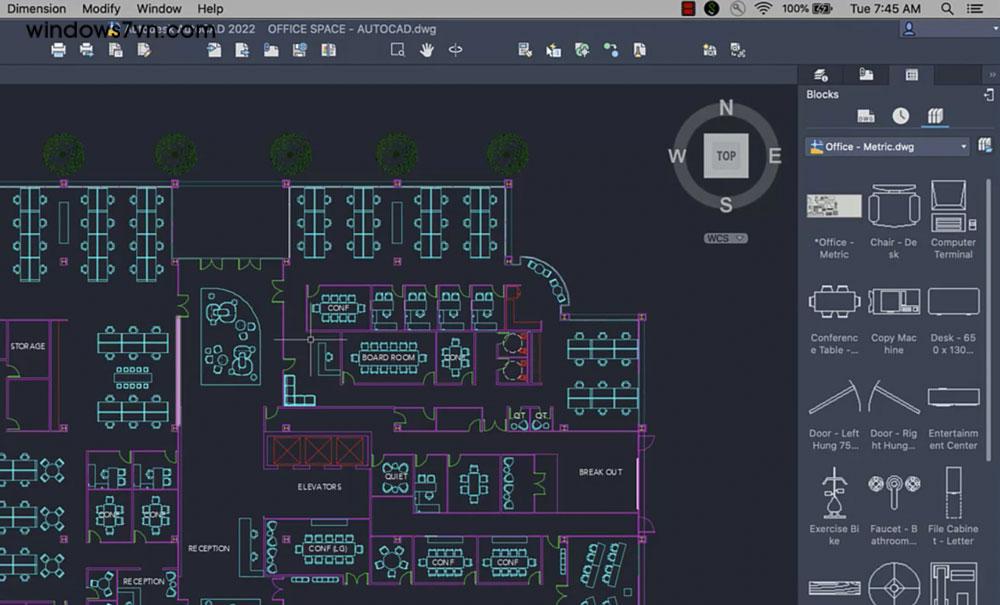Viewport: 1000px width, 605px height.
Task: Click N on the ViewCube compass
Action: [x=726, y=108]
